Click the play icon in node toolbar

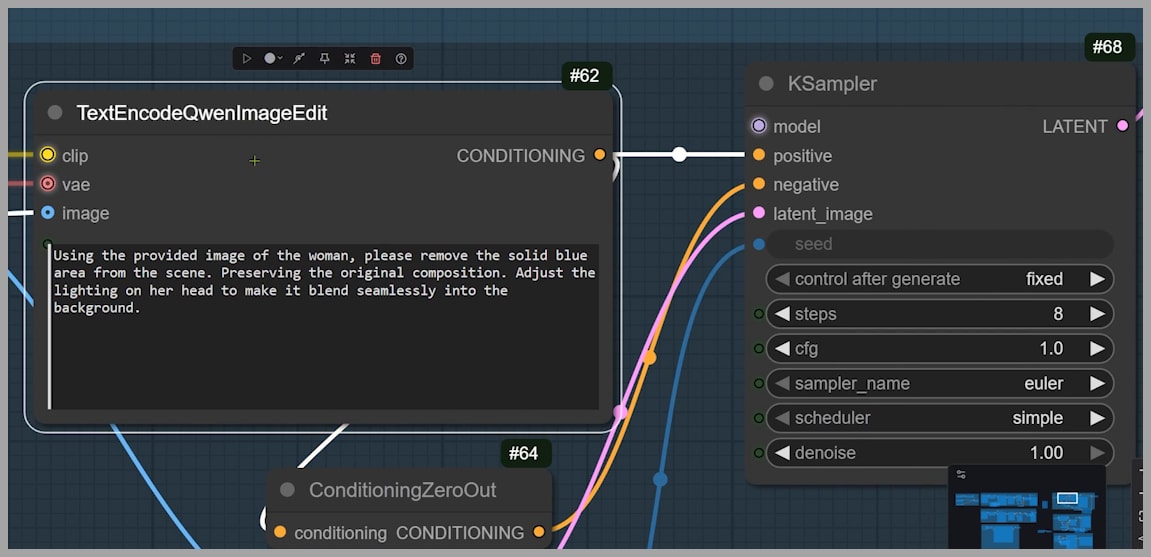click(247, 59)
